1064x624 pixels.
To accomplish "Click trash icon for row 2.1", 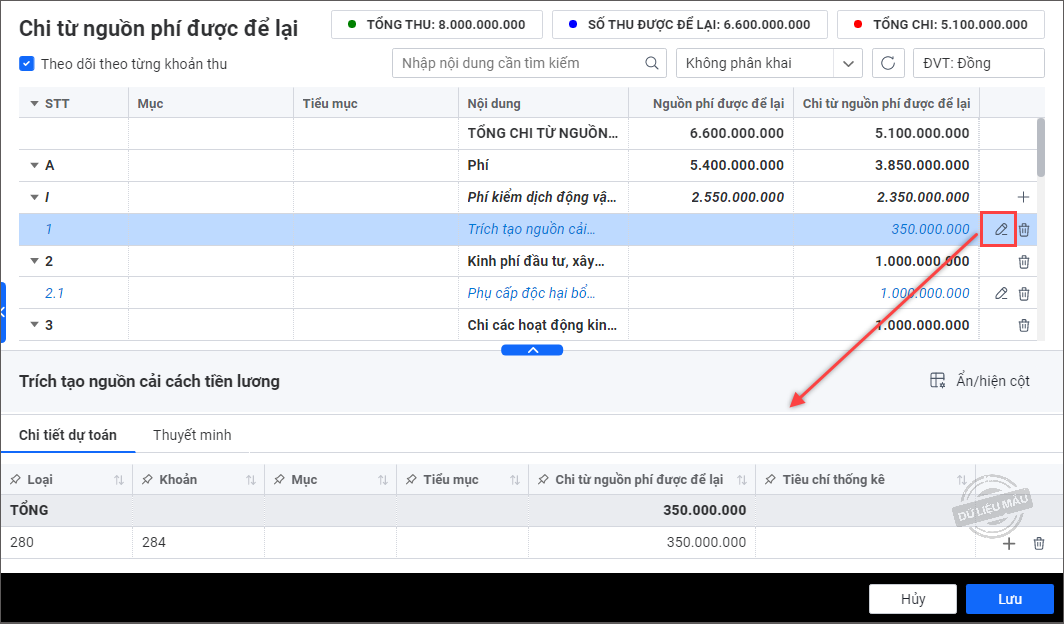I will pos(1024,294).
